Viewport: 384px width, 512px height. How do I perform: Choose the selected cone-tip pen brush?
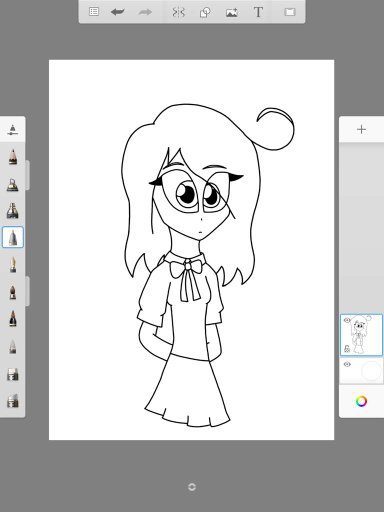coord(13,237)
